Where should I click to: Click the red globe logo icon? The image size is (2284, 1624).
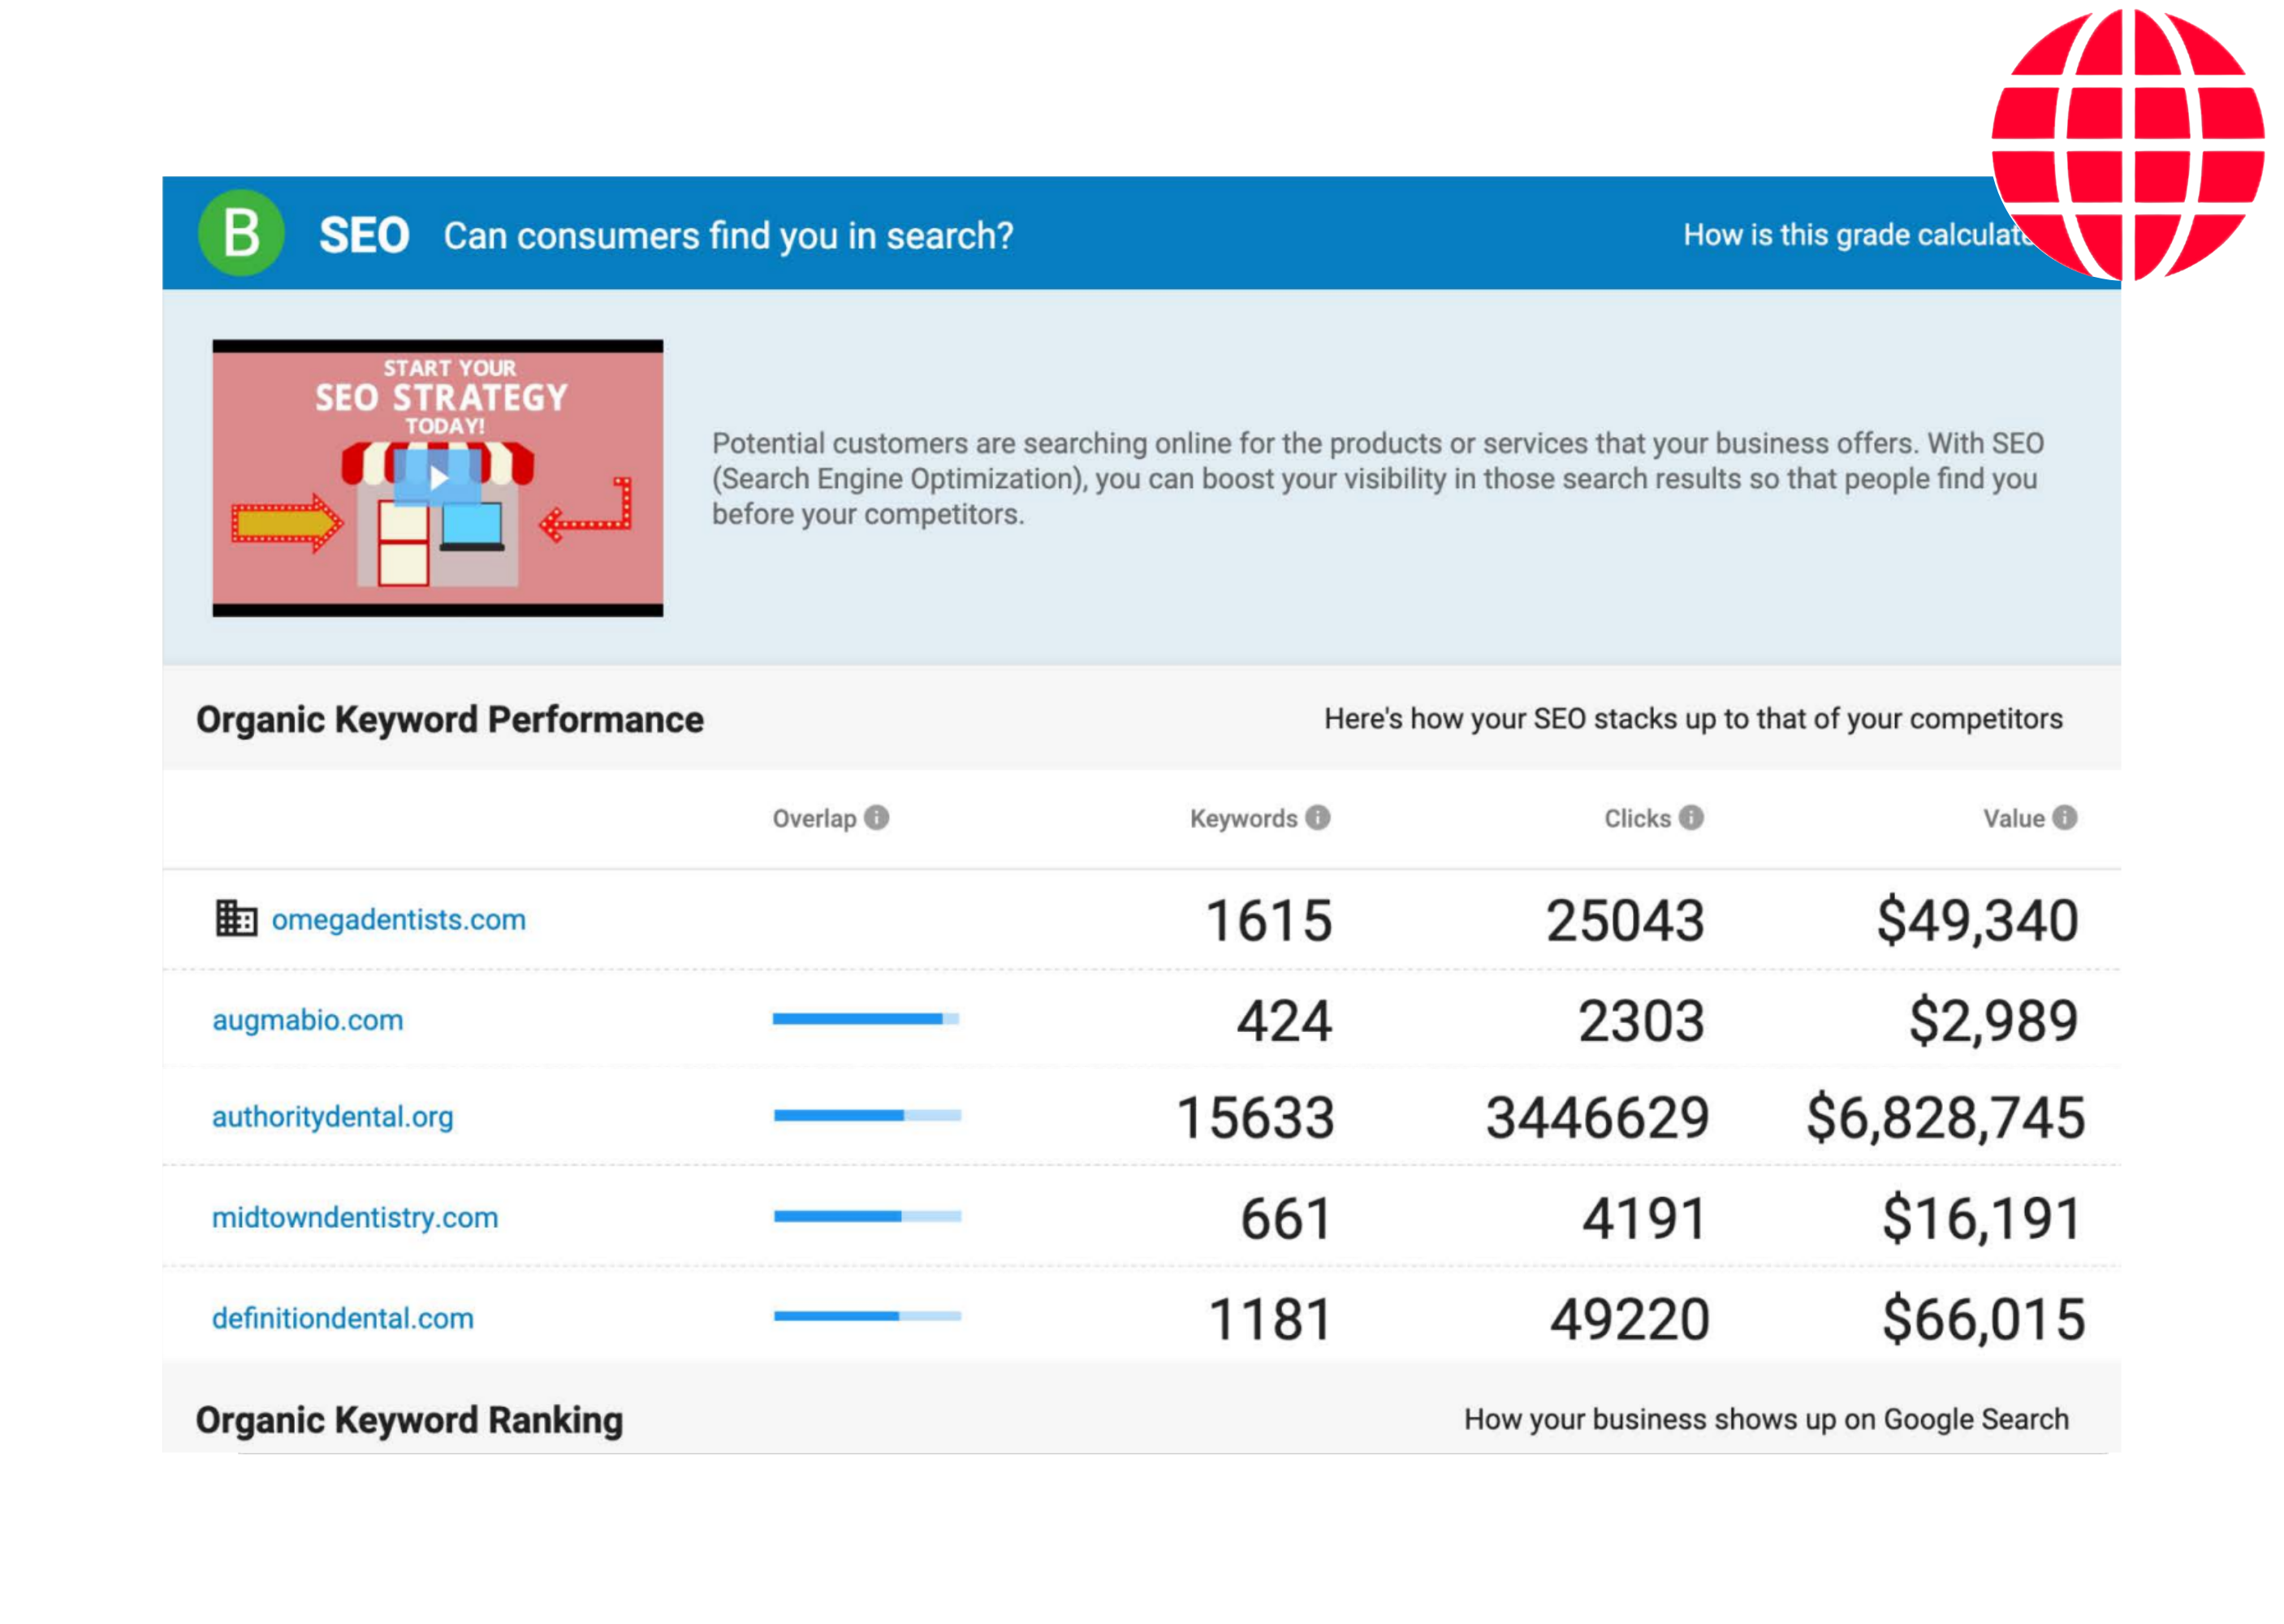pyautogui.click(x=2127, y=142)
